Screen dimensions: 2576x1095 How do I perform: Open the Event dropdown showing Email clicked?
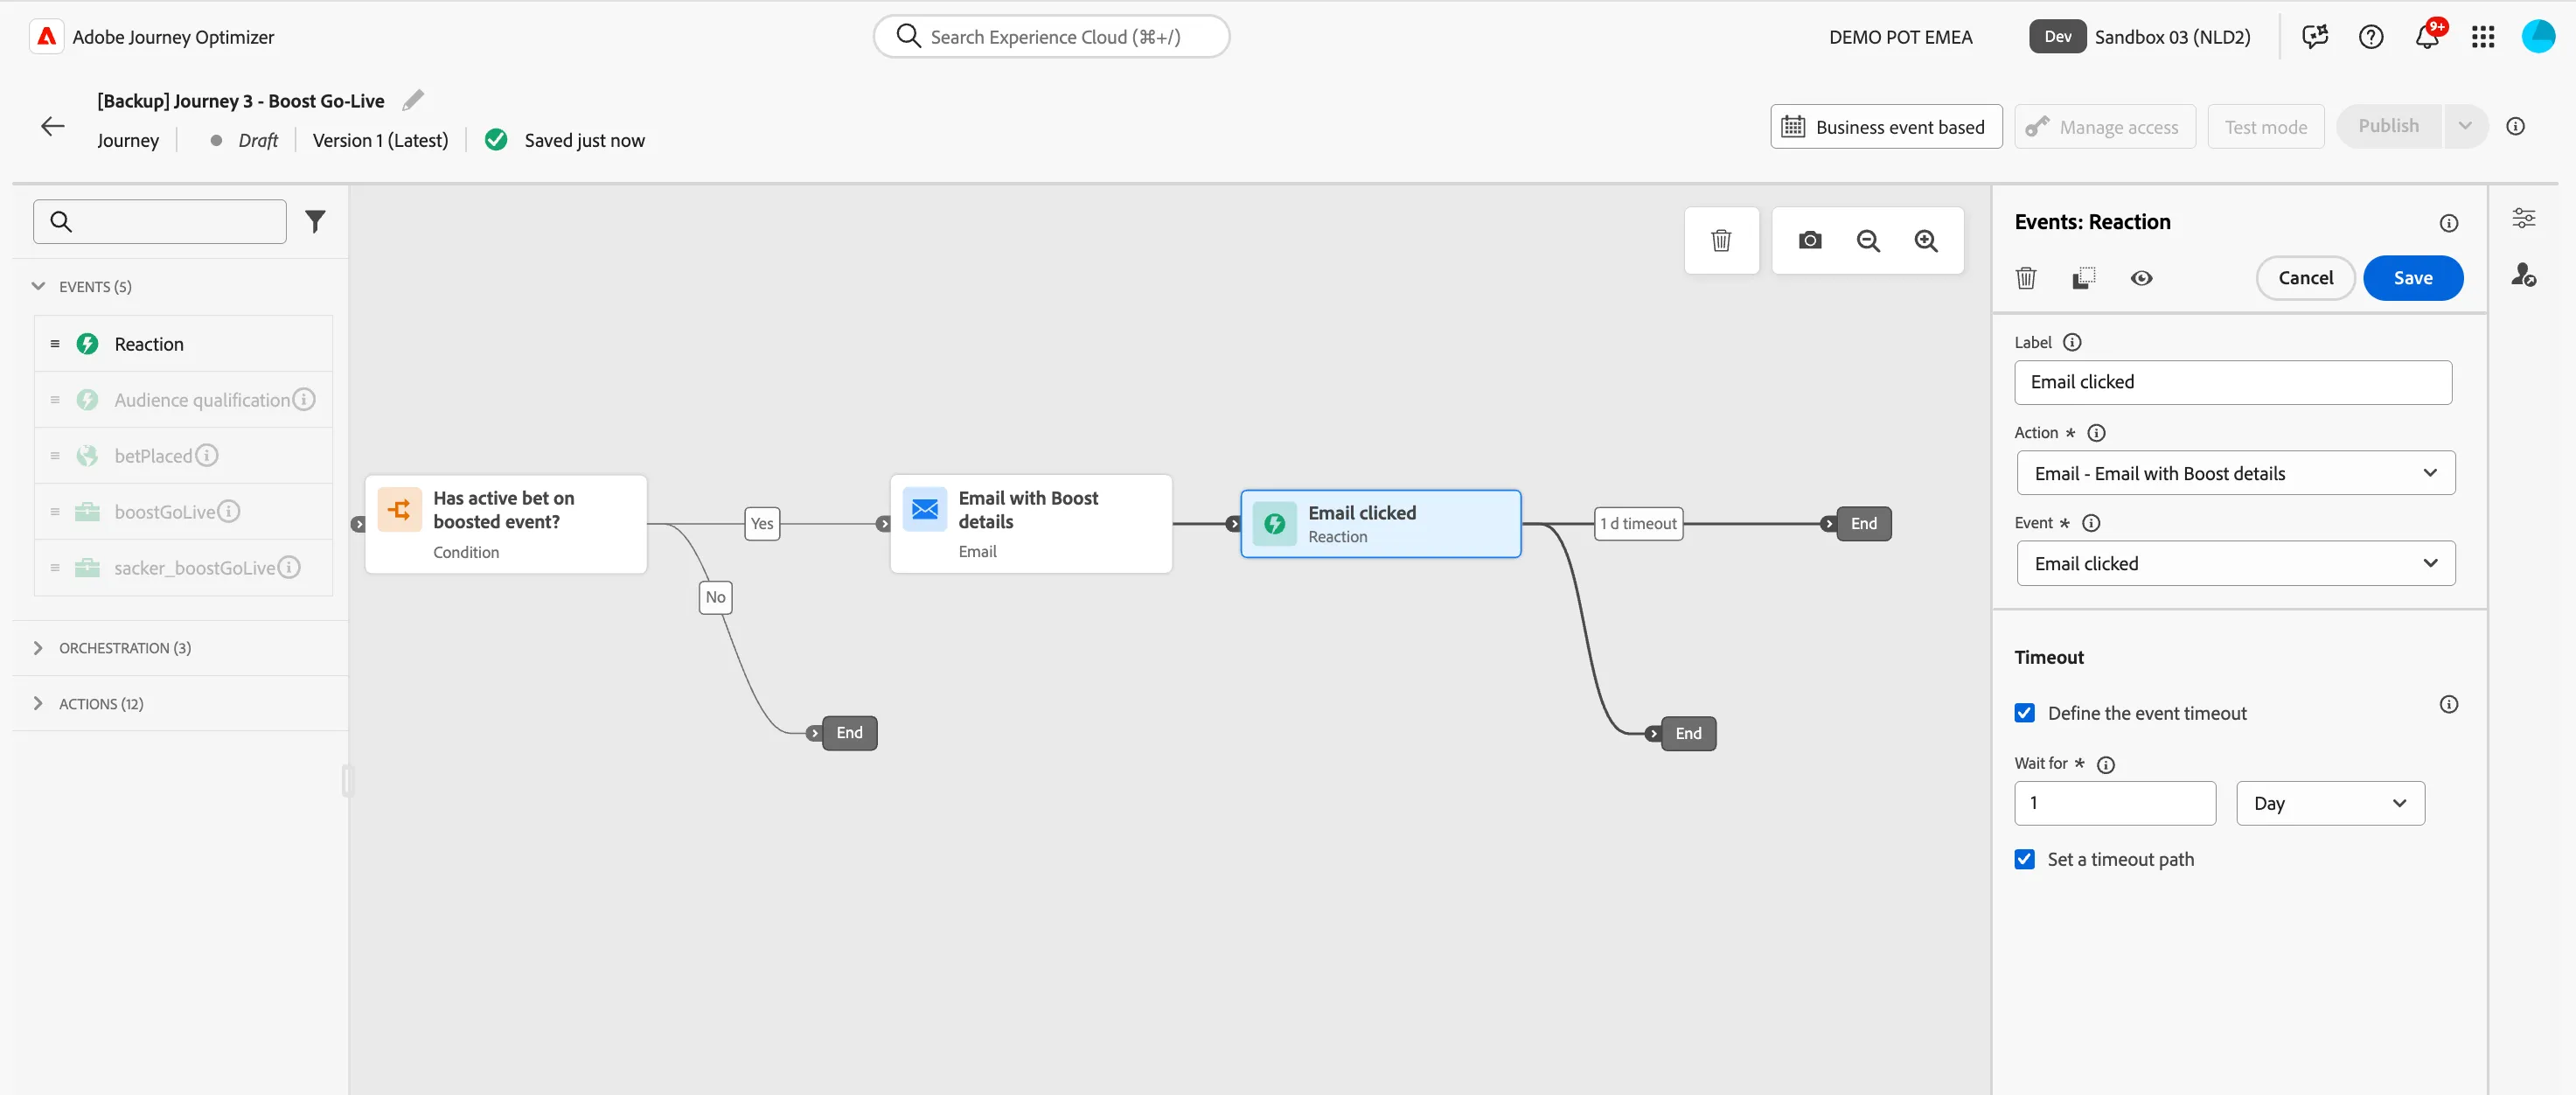[2235, 563]
